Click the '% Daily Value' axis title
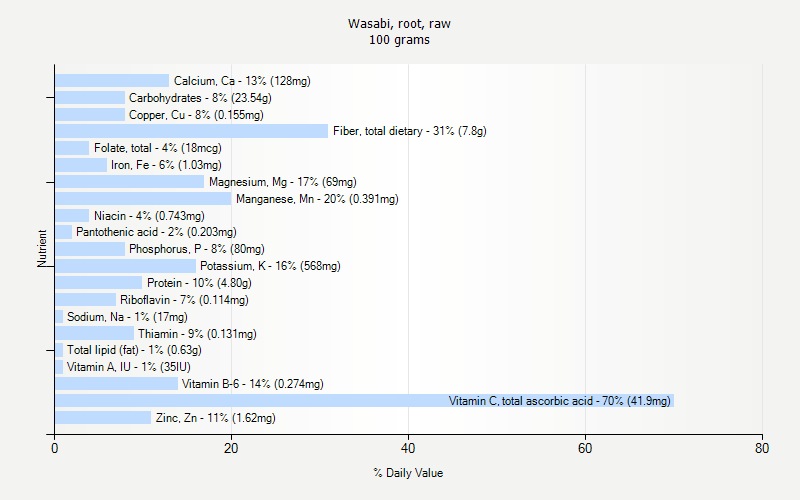Screen dimensions: 800x500 point(408,473)
